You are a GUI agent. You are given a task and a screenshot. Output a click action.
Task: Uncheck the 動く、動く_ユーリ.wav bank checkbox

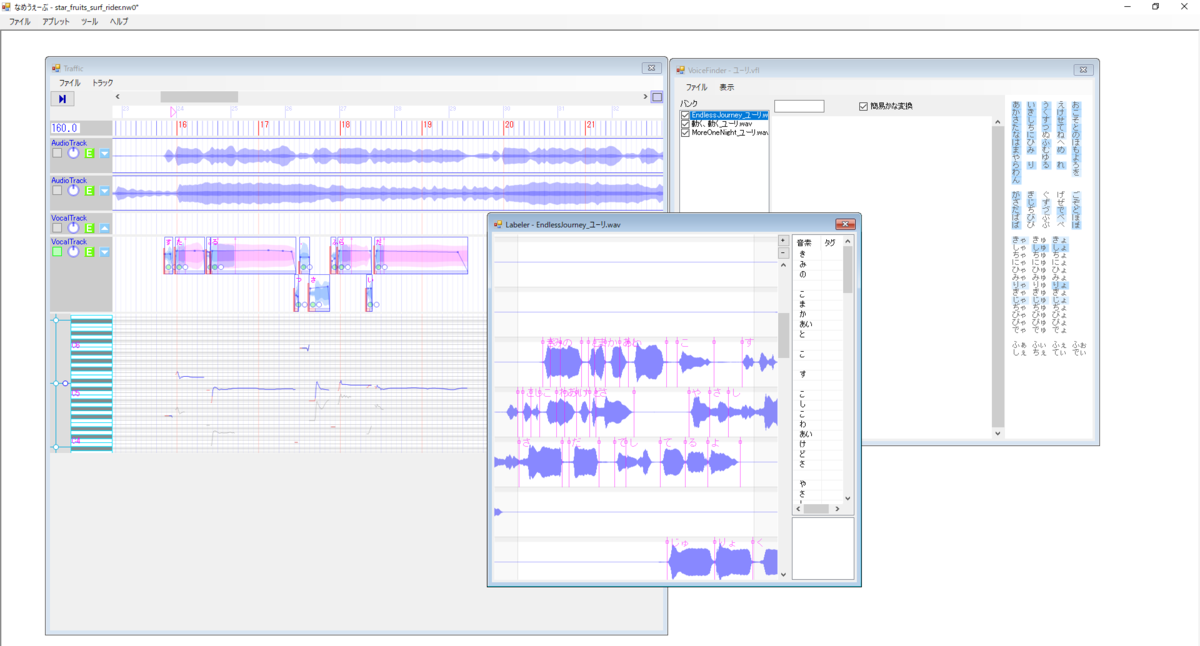[x=685, y=124]
